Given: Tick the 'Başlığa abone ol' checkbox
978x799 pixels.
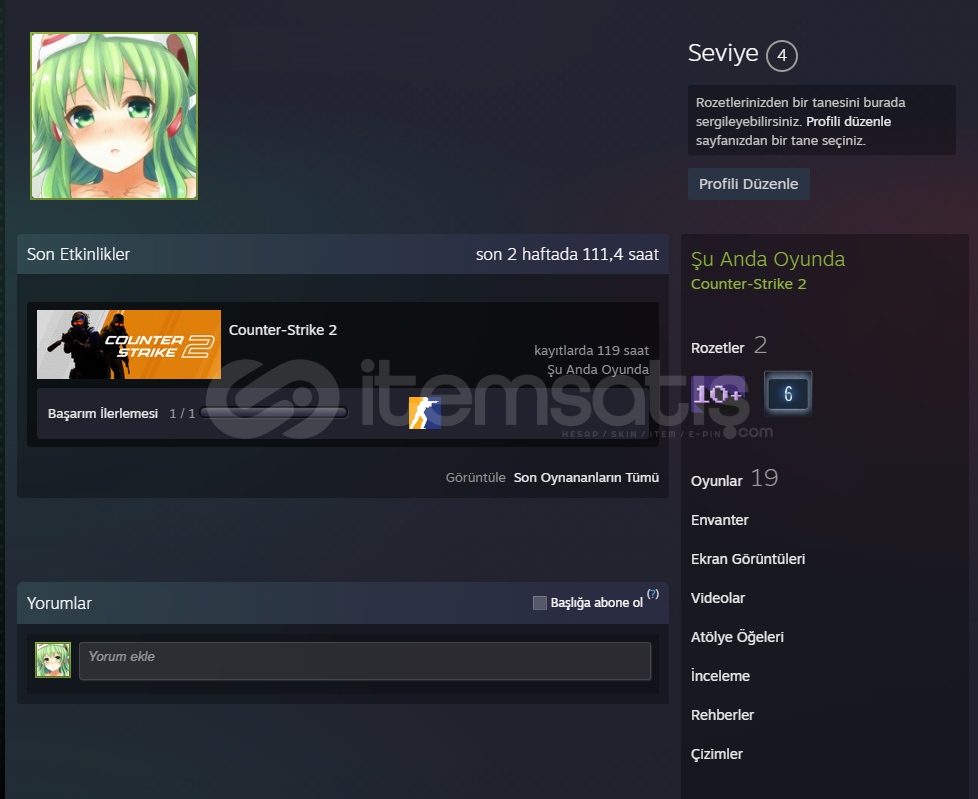Looking at the screenshot, I should click(x=540, y=603).
